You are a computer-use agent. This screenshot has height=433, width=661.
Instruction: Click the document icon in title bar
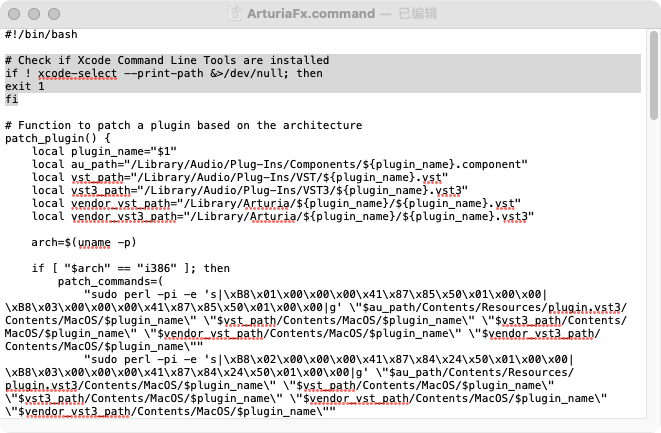click(234, 13)
